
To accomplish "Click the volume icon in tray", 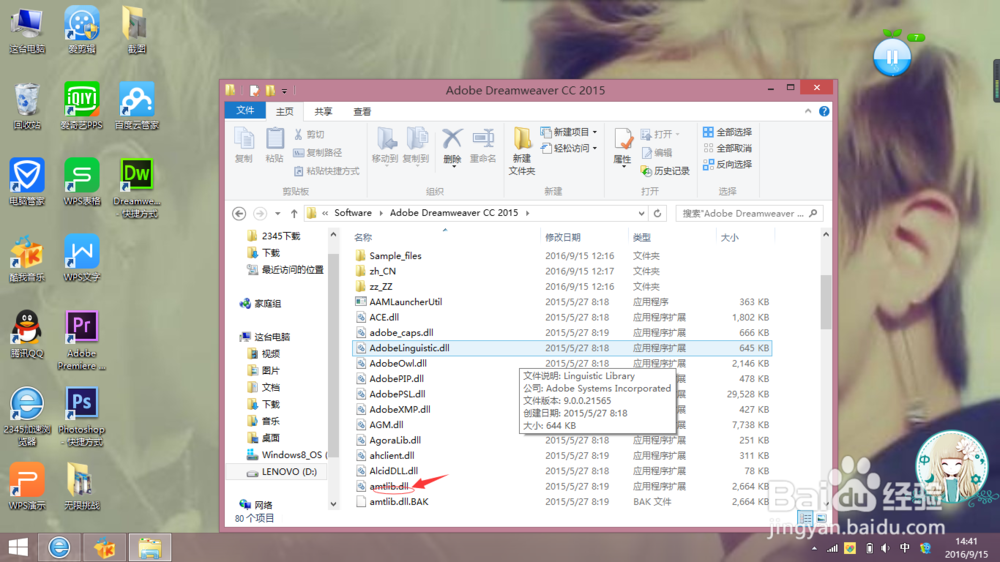I will [x=885, y=548].
